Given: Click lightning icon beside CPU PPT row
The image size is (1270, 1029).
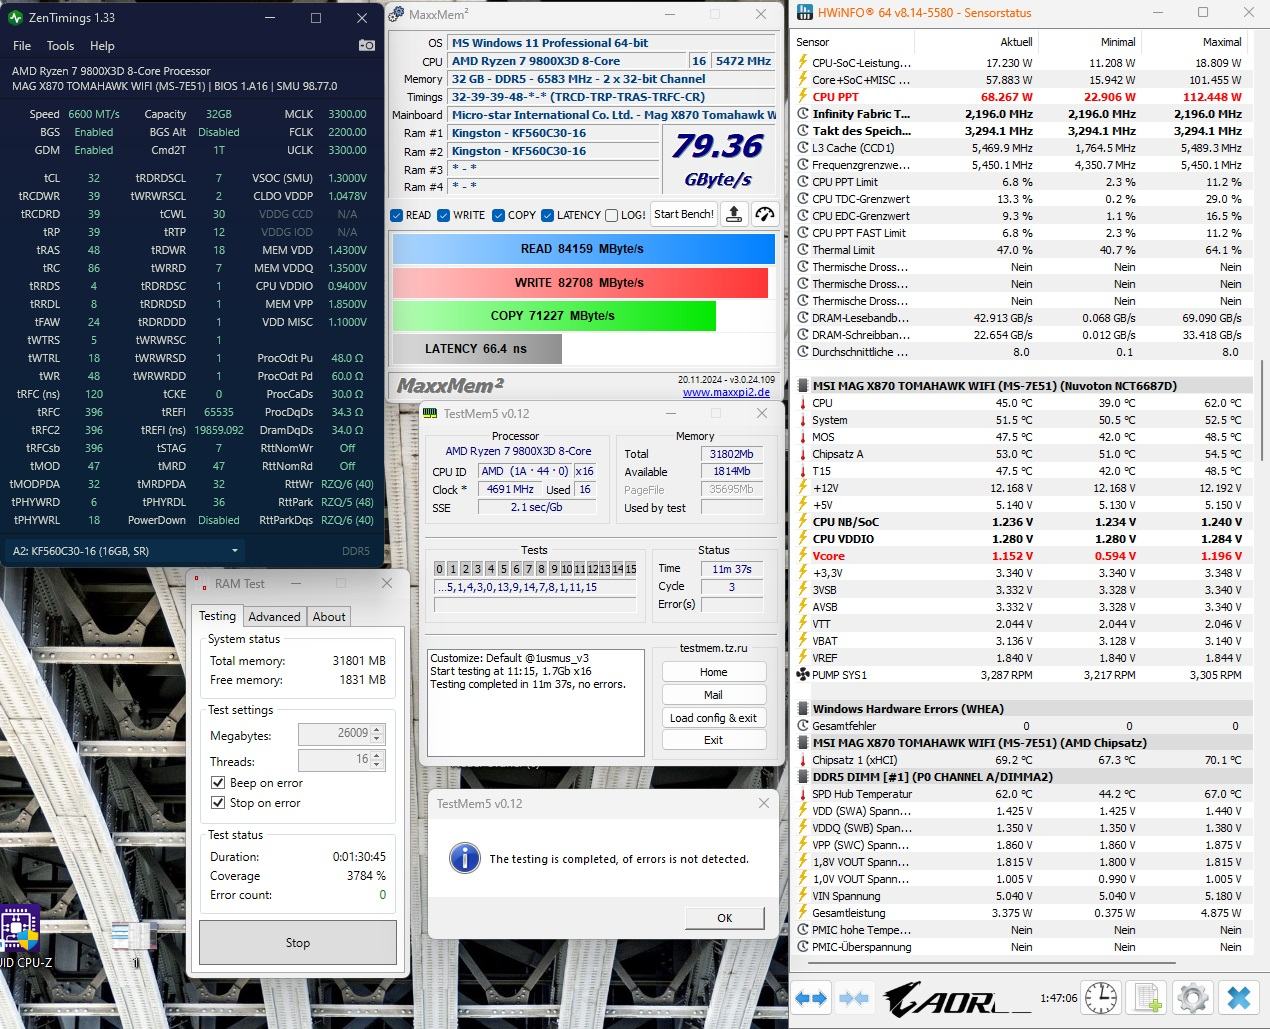Looking at the screenshot, I should (x=802, y=97).
